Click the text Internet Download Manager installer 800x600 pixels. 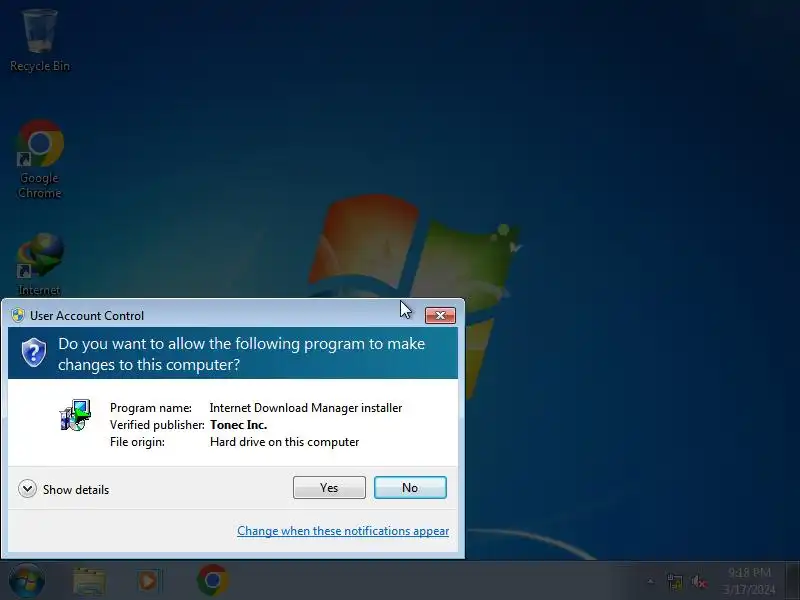[x=306, y=408]
